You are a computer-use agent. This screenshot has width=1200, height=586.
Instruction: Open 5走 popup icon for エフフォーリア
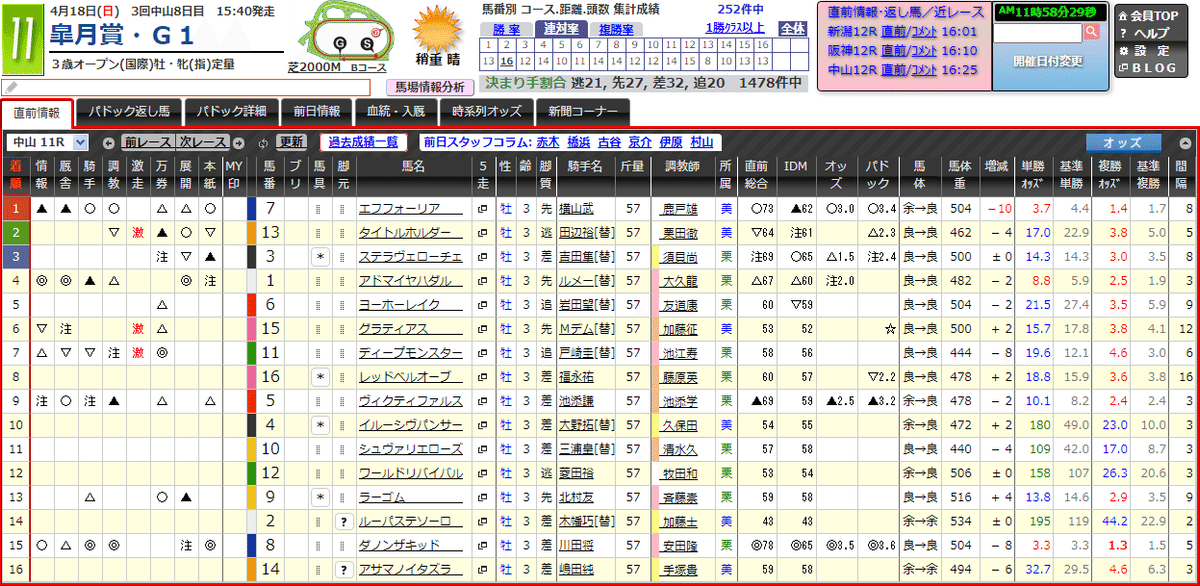(x=484, y=209)
